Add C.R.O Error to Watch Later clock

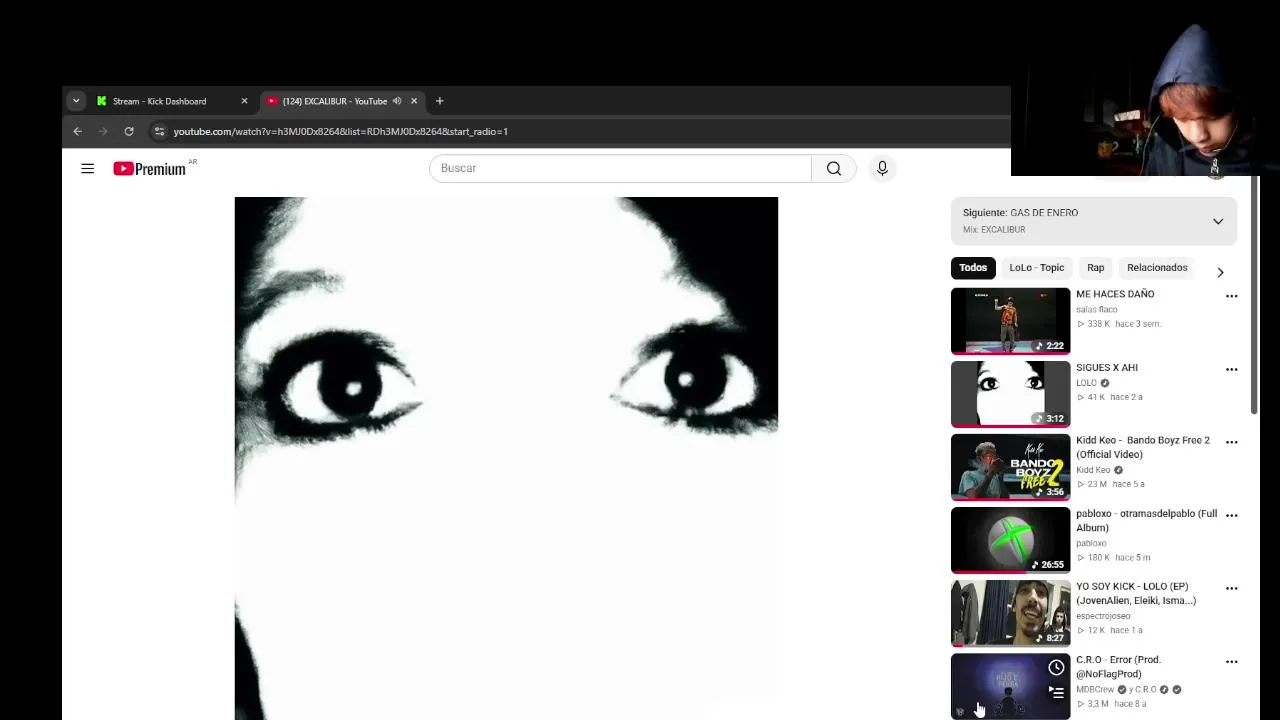[1056, 667]
